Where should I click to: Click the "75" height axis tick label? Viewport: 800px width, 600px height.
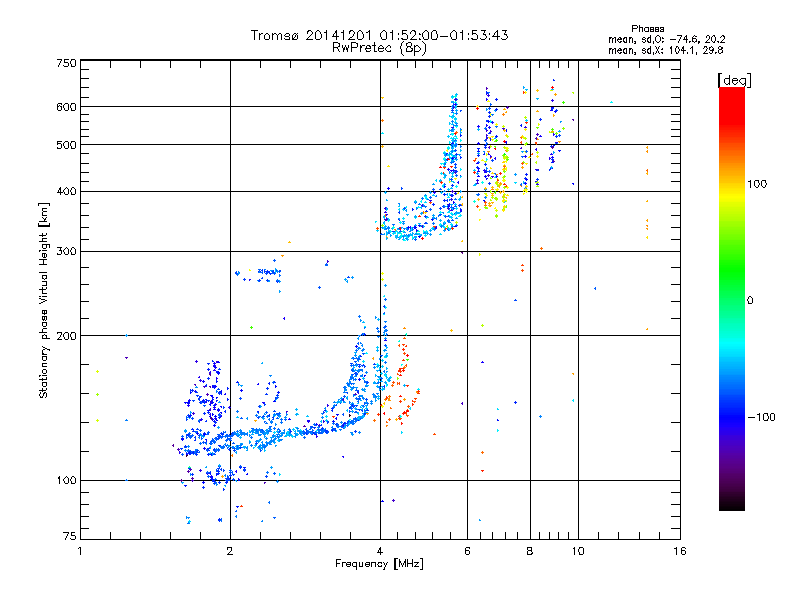pyautogui.click(x=70, y=536)
